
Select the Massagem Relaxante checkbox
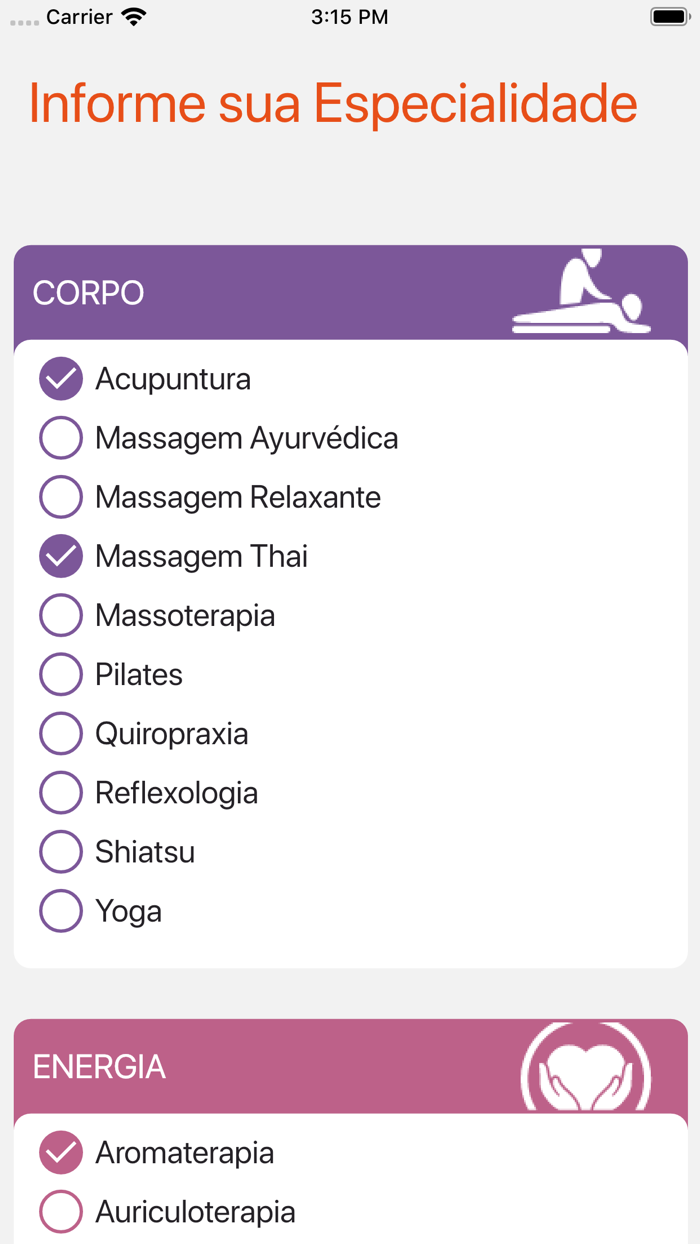pyautogui.click(x=61, y=497)
